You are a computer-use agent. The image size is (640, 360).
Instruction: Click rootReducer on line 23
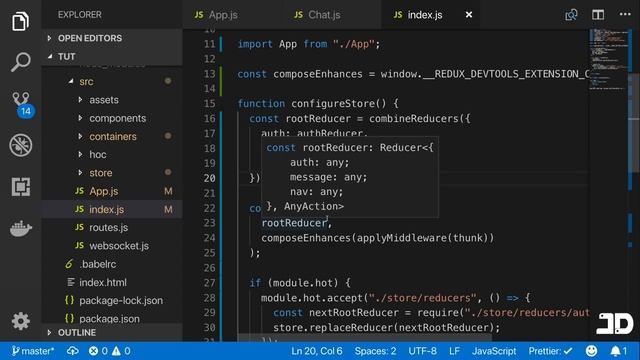(x=294, y=223)
